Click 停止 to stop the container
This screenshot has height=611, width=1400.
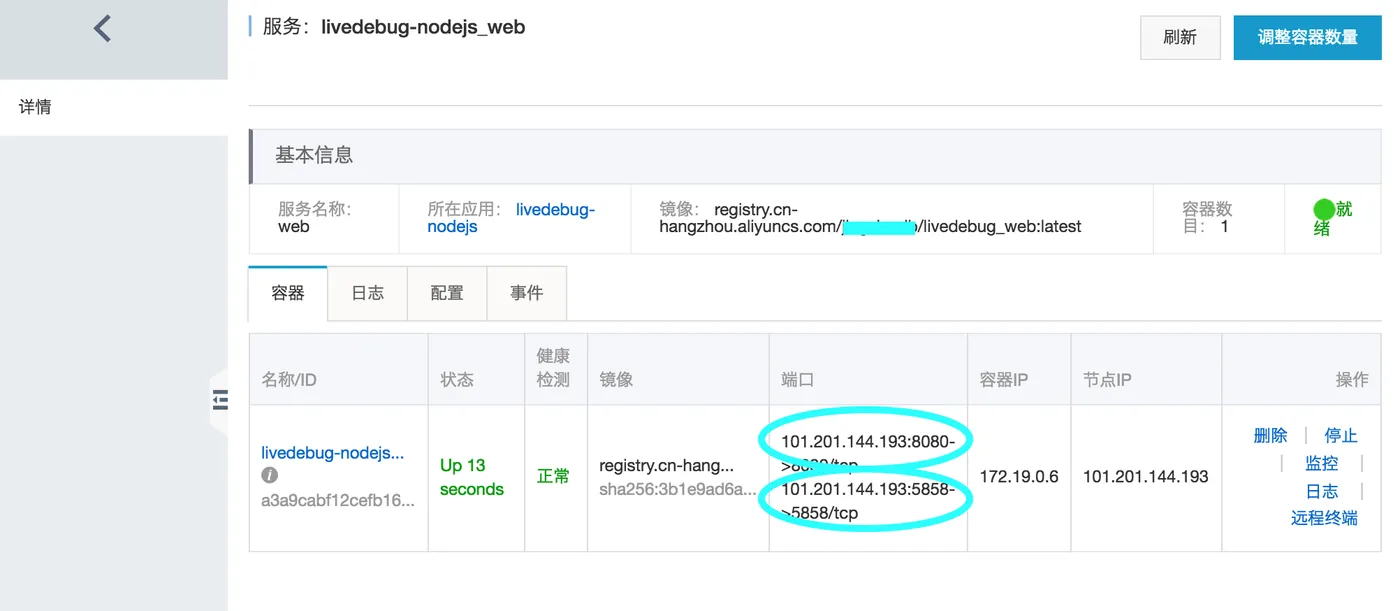[x=1341, y=436]
